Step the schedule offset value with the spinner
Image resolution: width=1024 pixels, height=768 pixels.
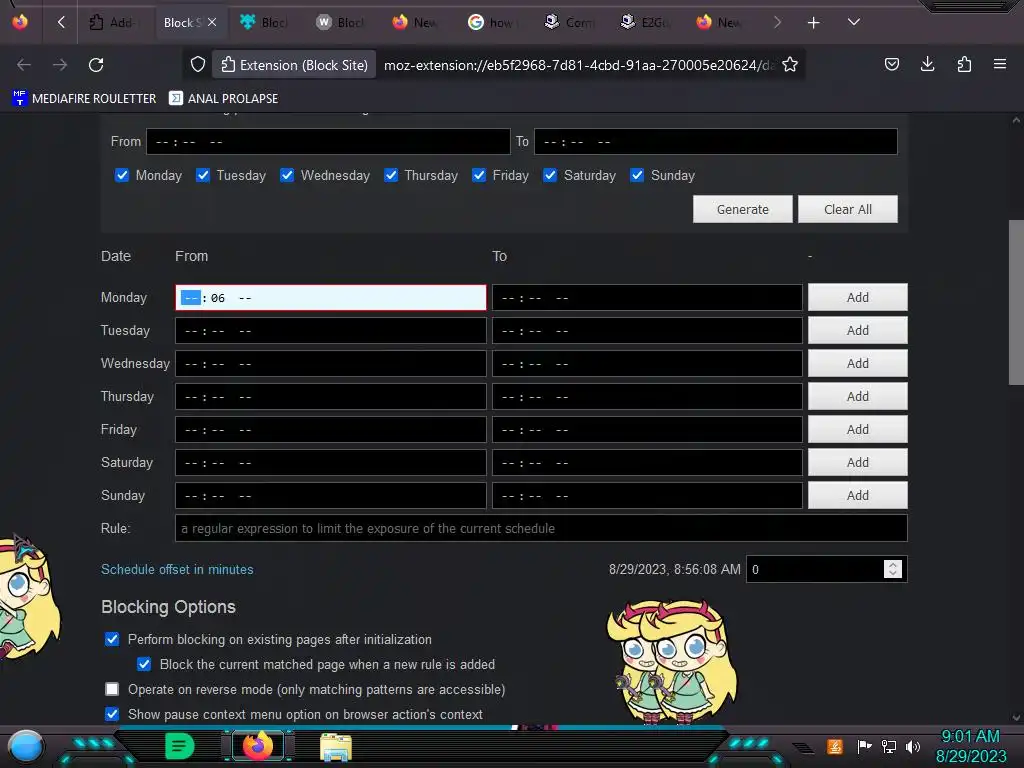[x=892, y=569]
